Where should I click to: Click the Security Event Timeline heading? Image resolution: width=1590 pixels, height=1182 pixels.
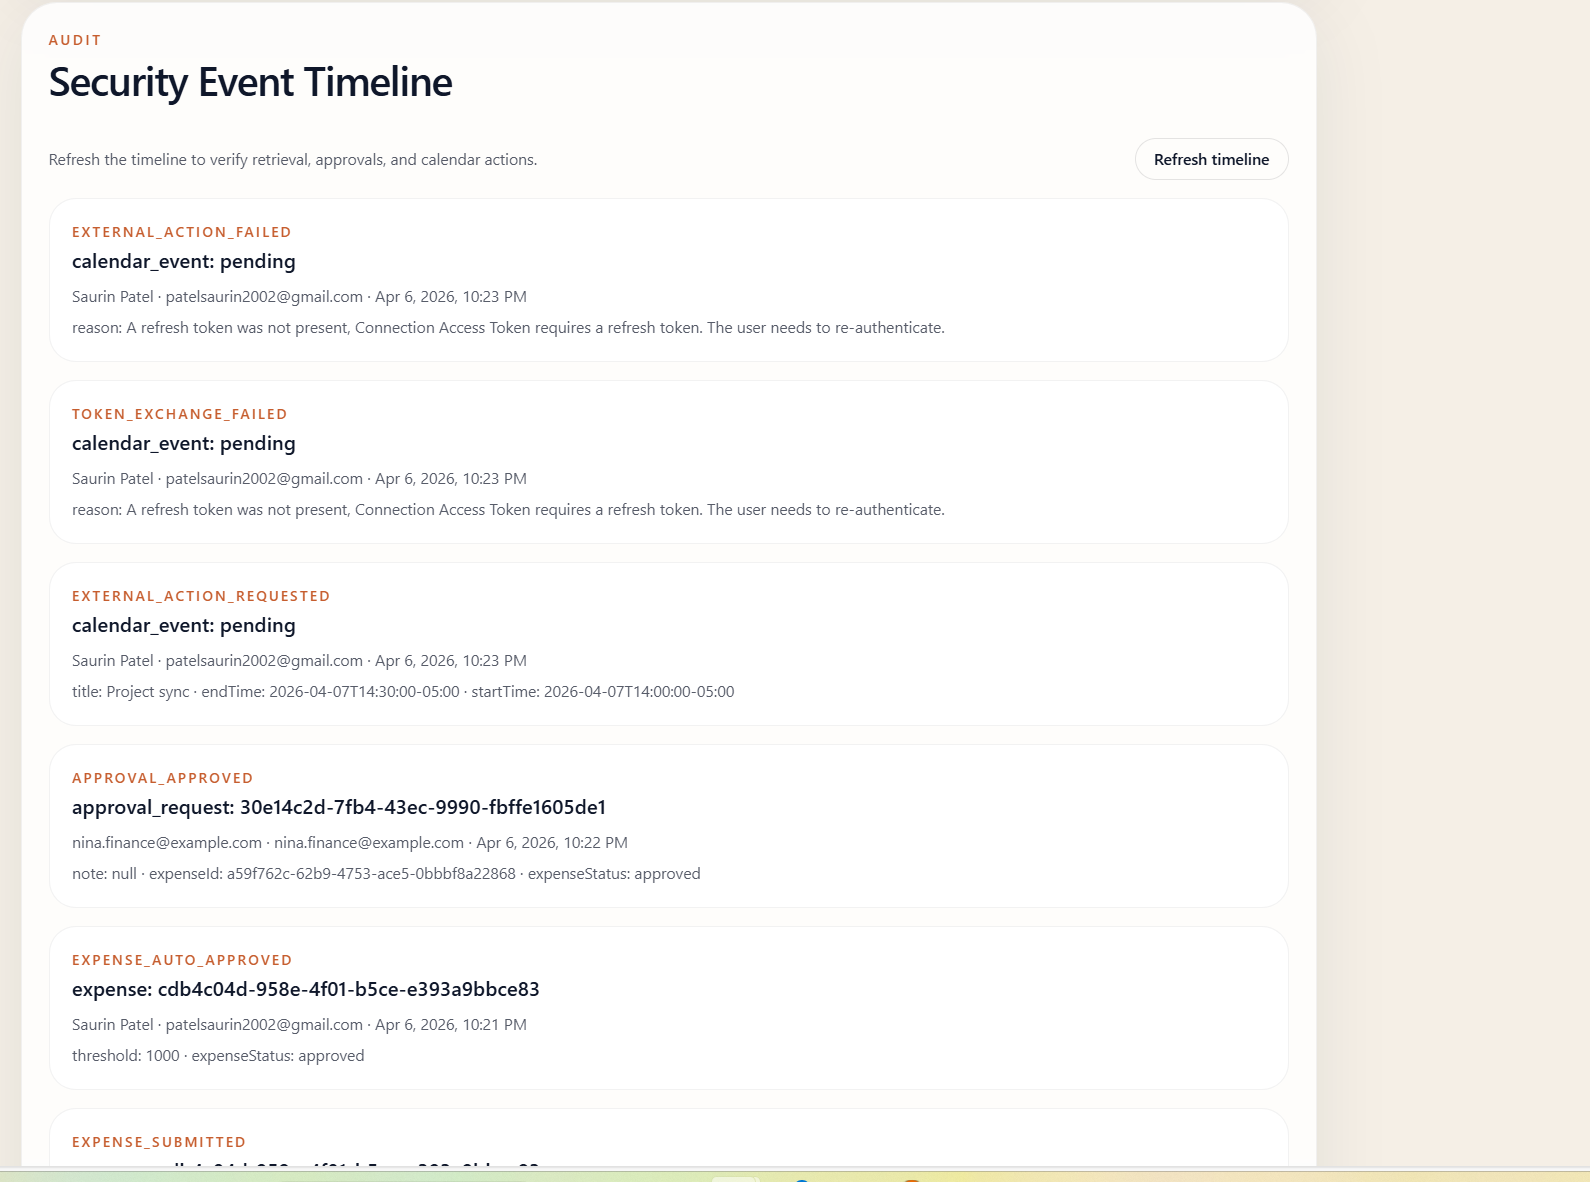click(x=250, y=82)
